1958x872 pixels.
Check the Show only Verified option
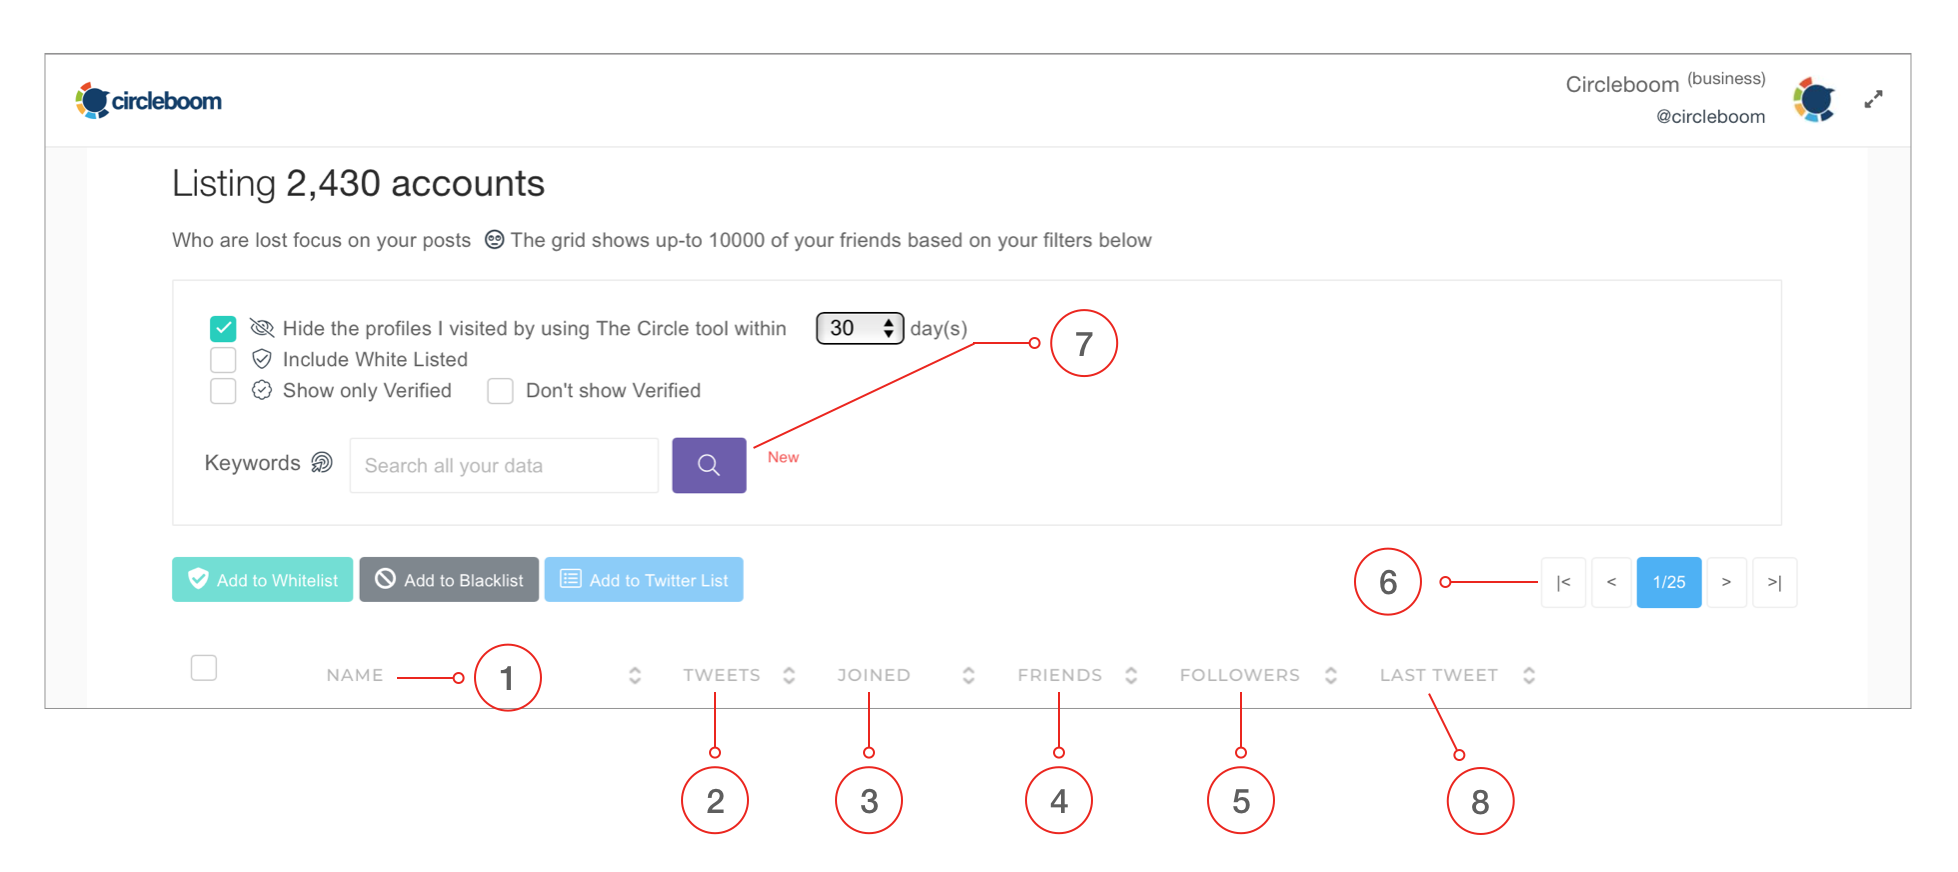click(223, 390)
